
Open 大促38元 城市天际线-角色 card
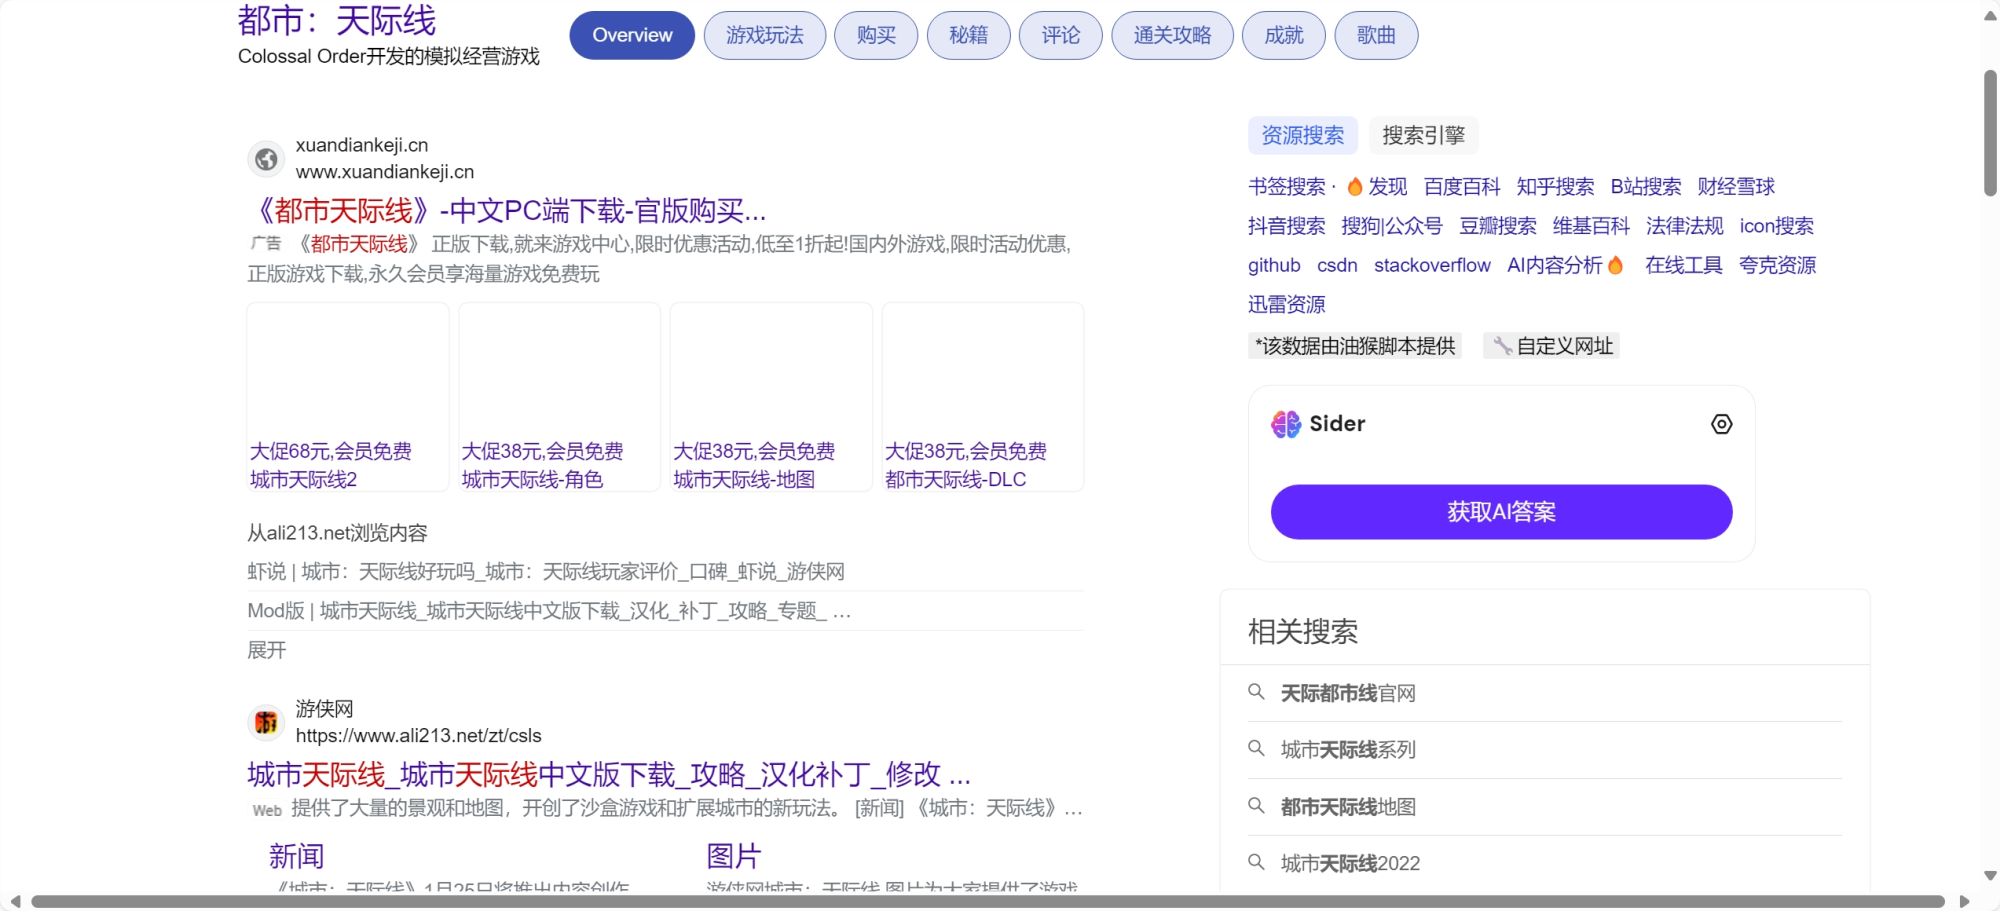[560, 397]
